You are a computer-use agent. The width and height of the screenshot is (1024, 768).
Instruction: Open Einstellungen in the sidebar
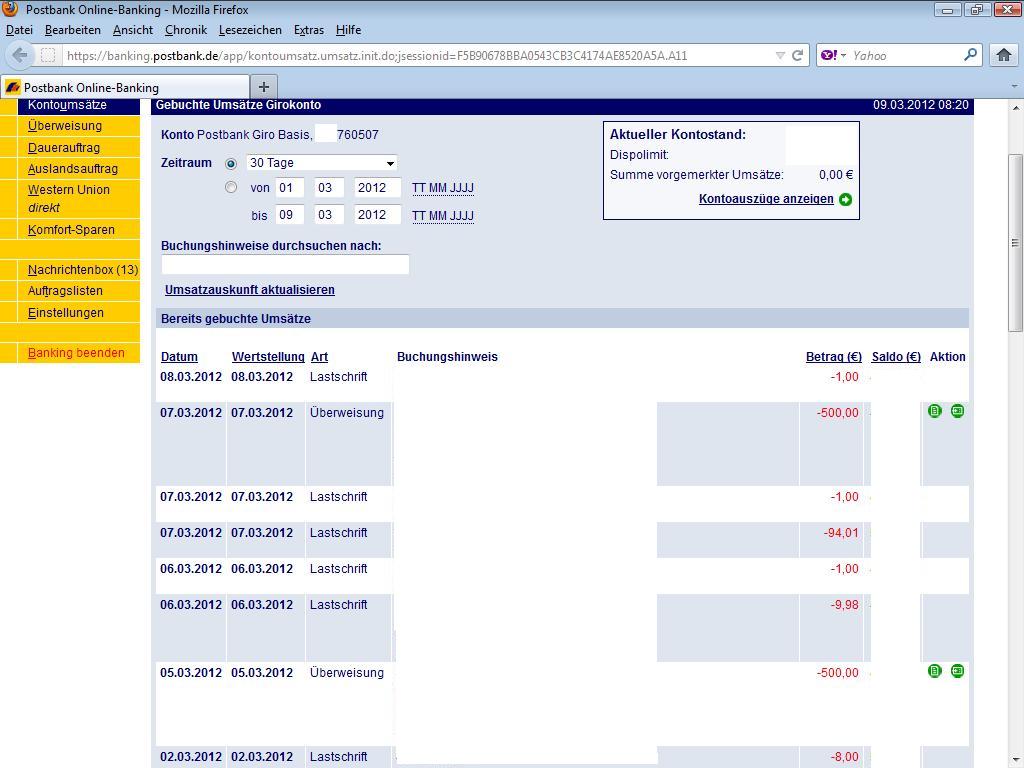click(x=65, y=313)
